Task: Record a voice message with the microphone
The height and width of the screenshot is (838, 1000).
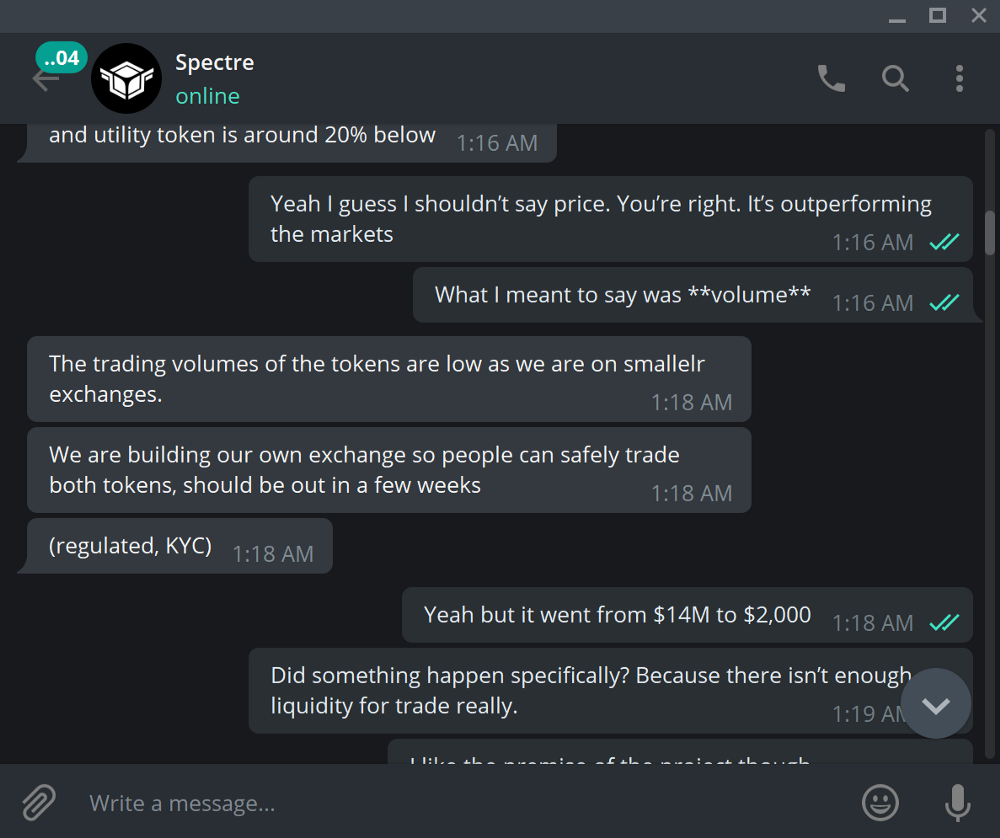Action: point(957,802)
